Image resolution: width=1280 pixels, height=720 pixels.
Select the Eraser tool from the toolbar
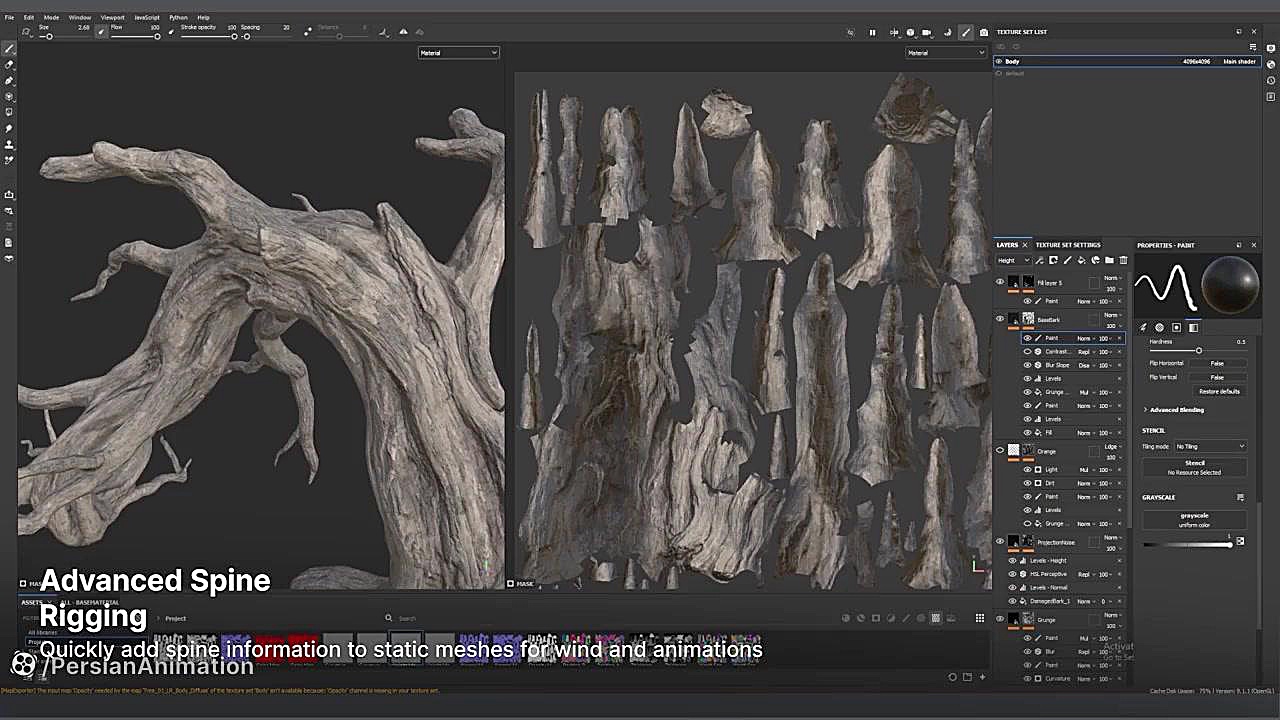(10, 66)
